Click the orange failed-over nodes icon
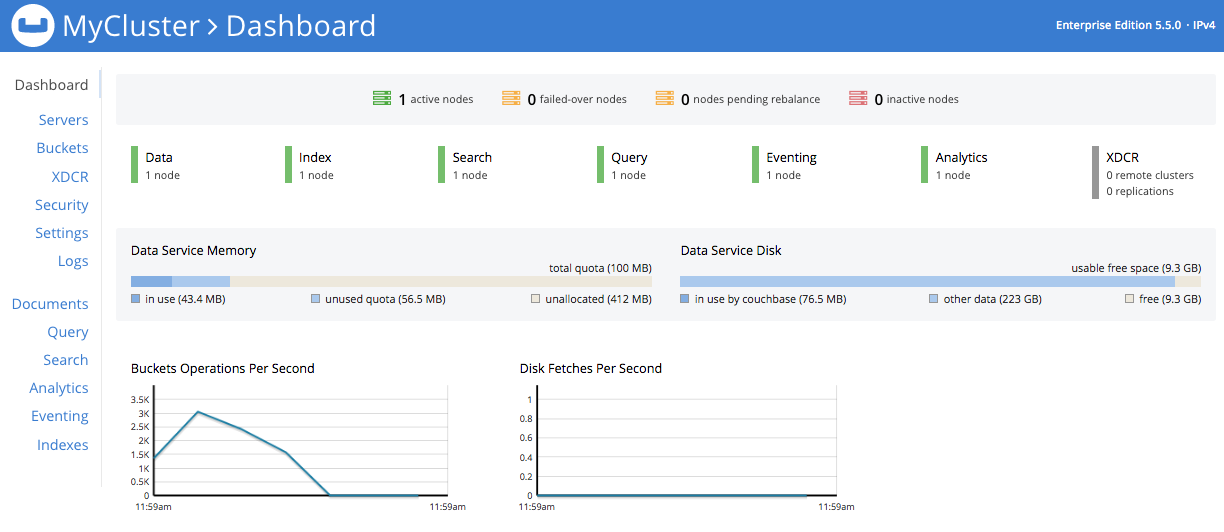Viewport: 1224px width, 532px height. coord(511,99)
